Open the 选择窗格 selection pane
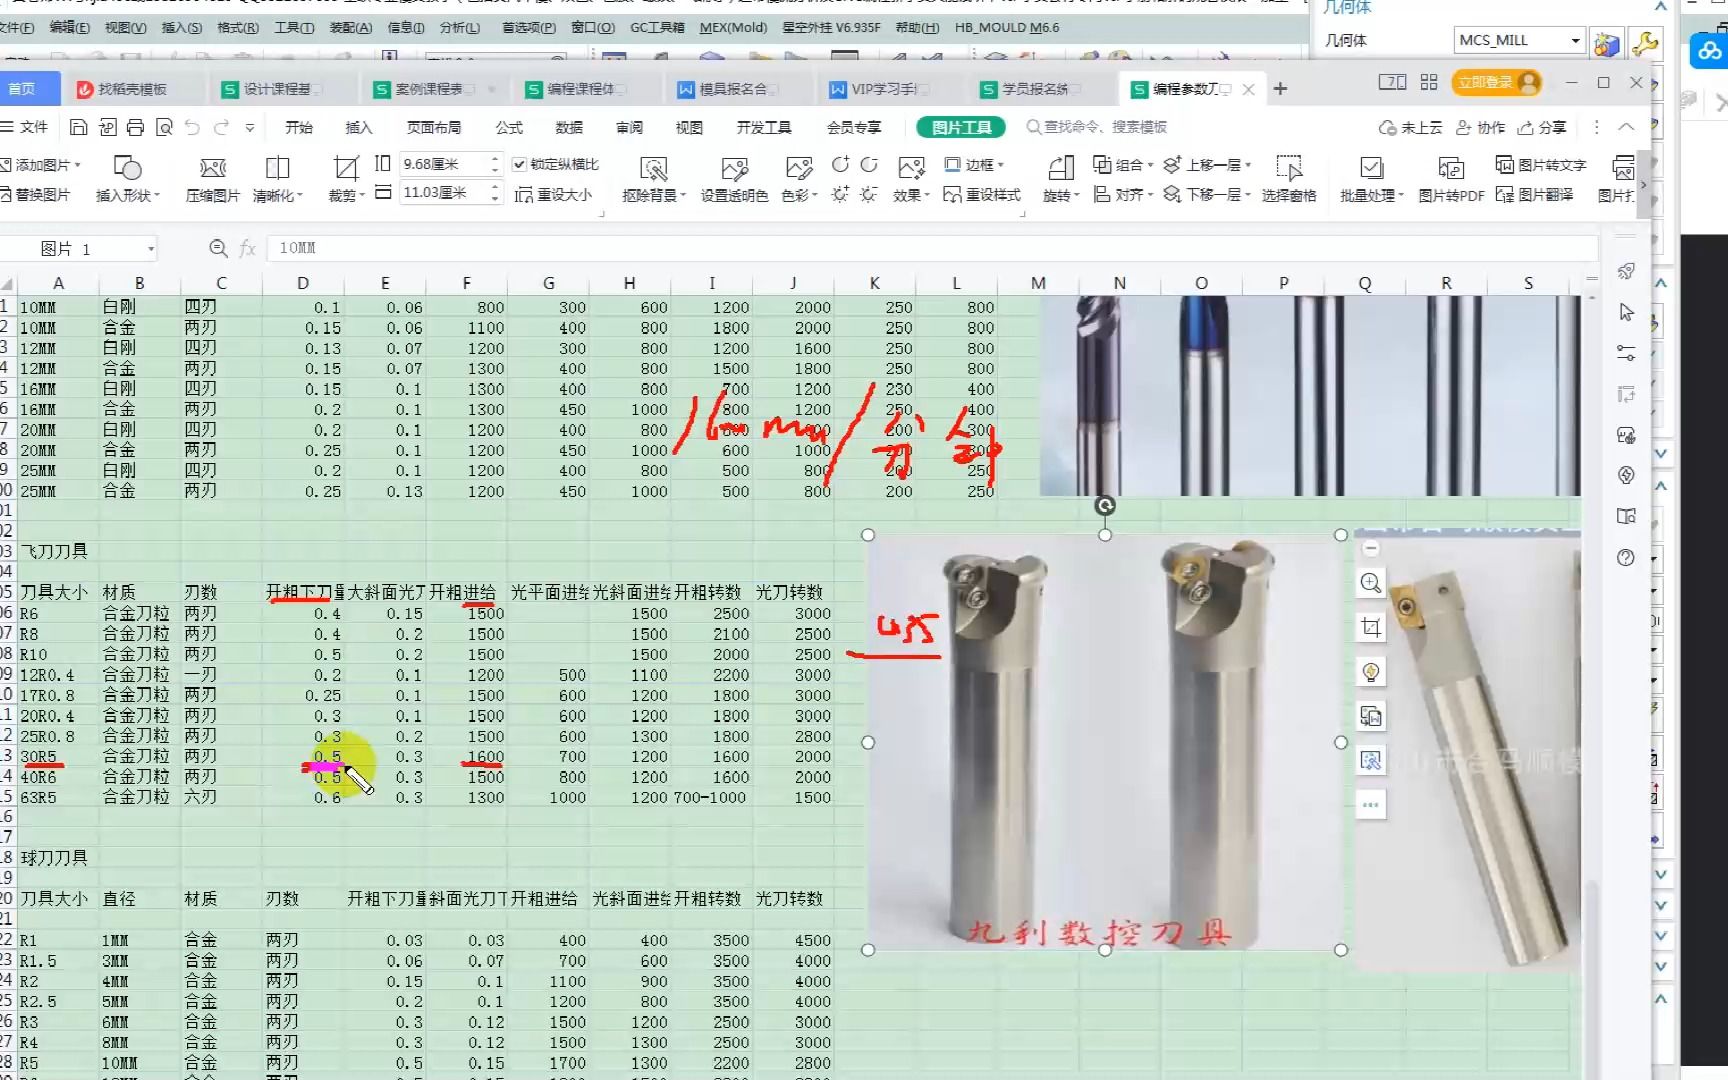 (1289, 178)
